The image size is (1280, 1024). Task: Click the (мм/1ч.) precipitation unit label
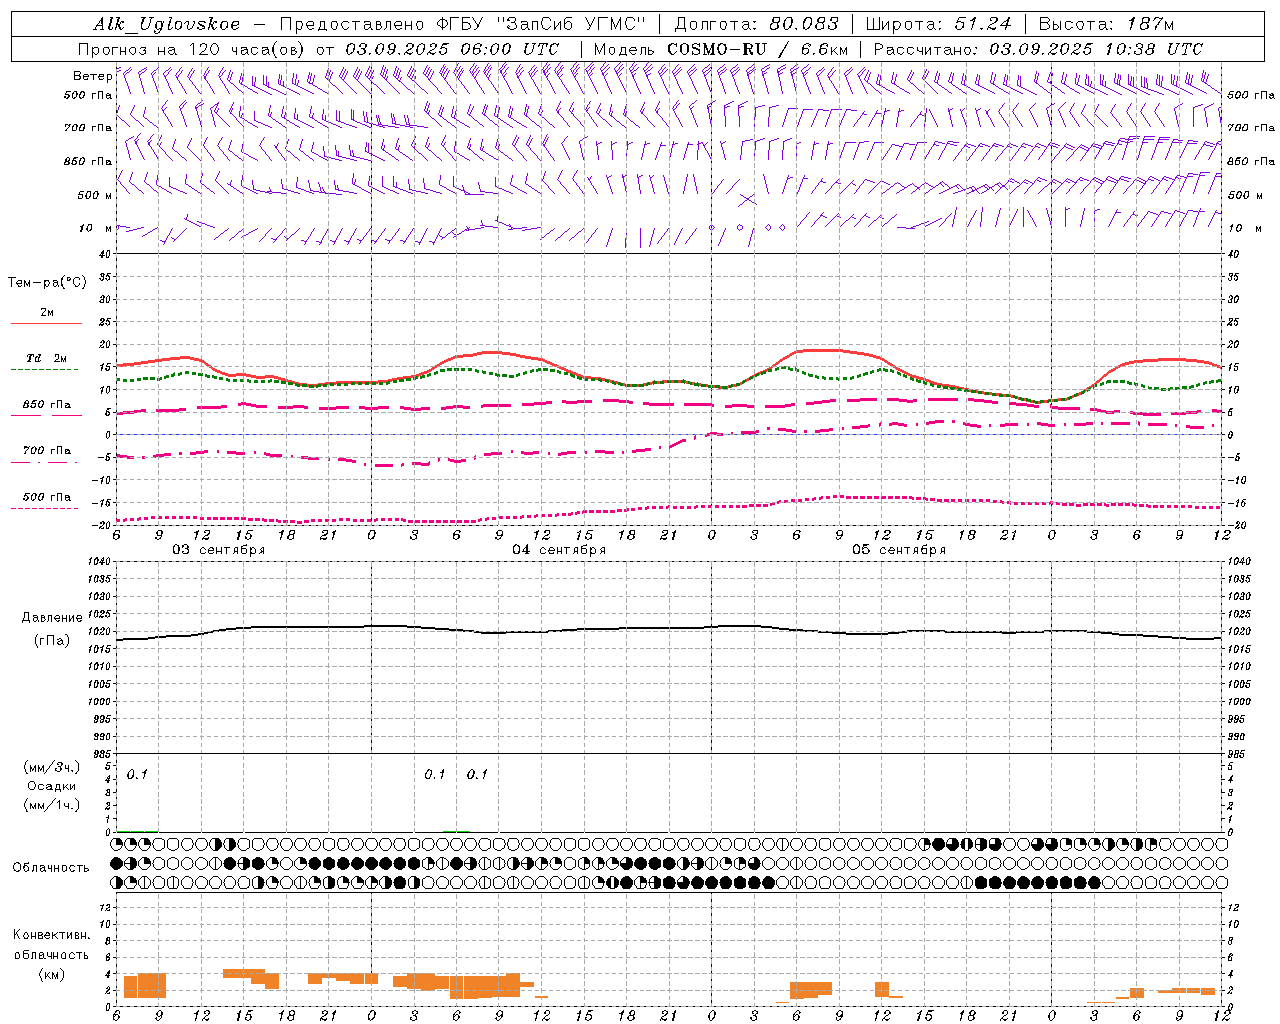pyautogui.click(x=52, y=805)
